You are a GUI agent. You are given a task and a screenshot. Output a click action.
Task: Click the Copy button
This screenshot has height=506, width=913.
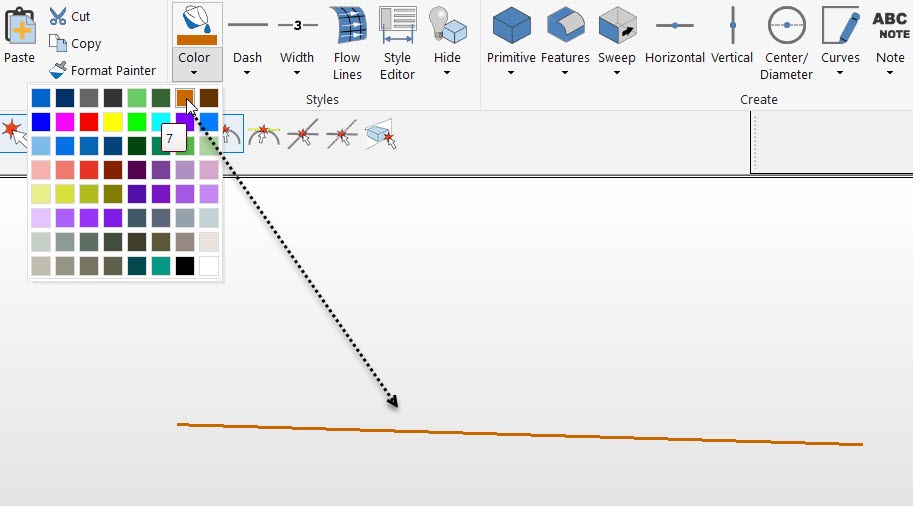click(76, 43)
